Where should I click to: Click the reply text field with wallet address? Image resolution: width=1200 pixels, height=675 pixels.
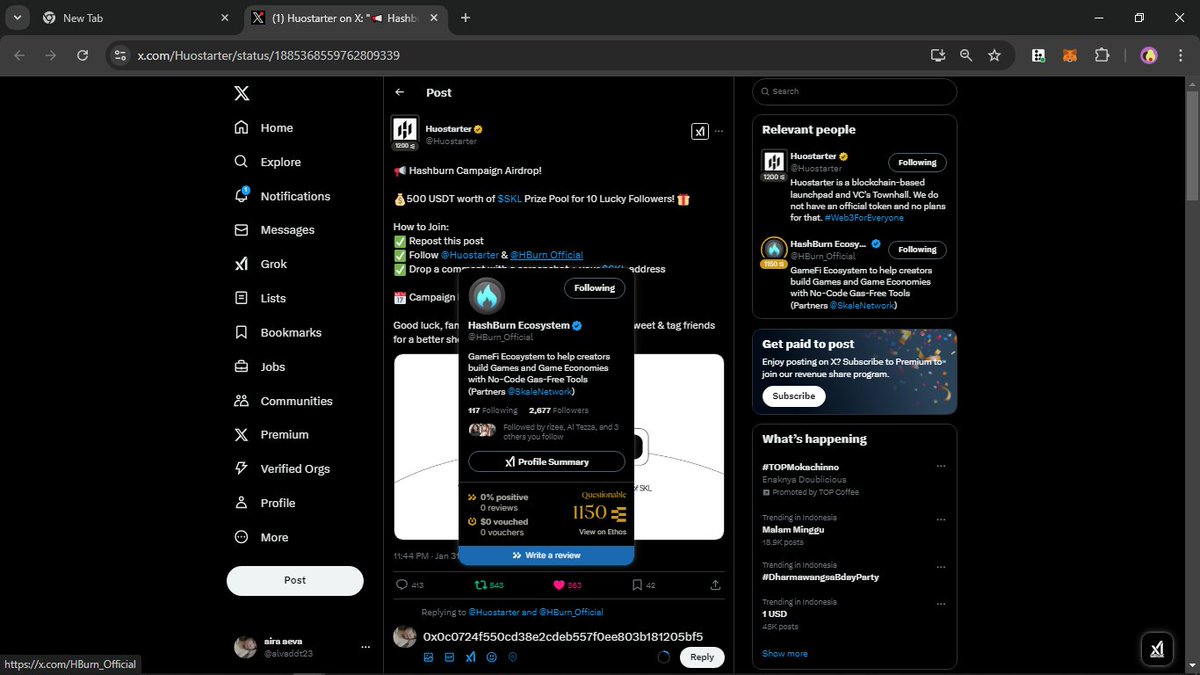click(563, 636)
